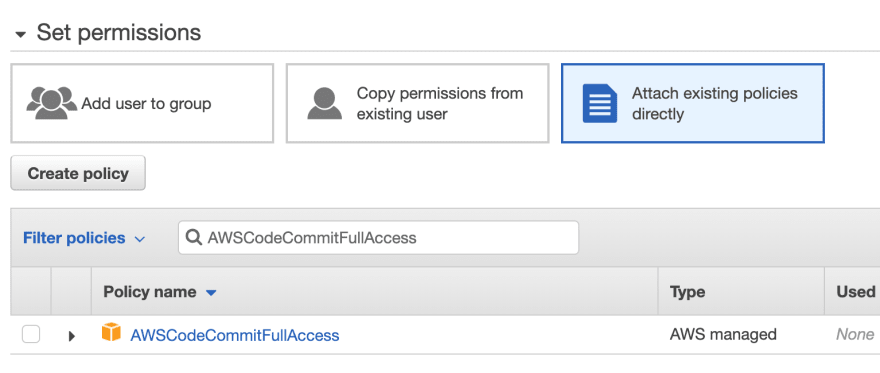Collapse the Set permissions section triangle
The width and height of the screenshot is (880, 373).
[21, 35]
